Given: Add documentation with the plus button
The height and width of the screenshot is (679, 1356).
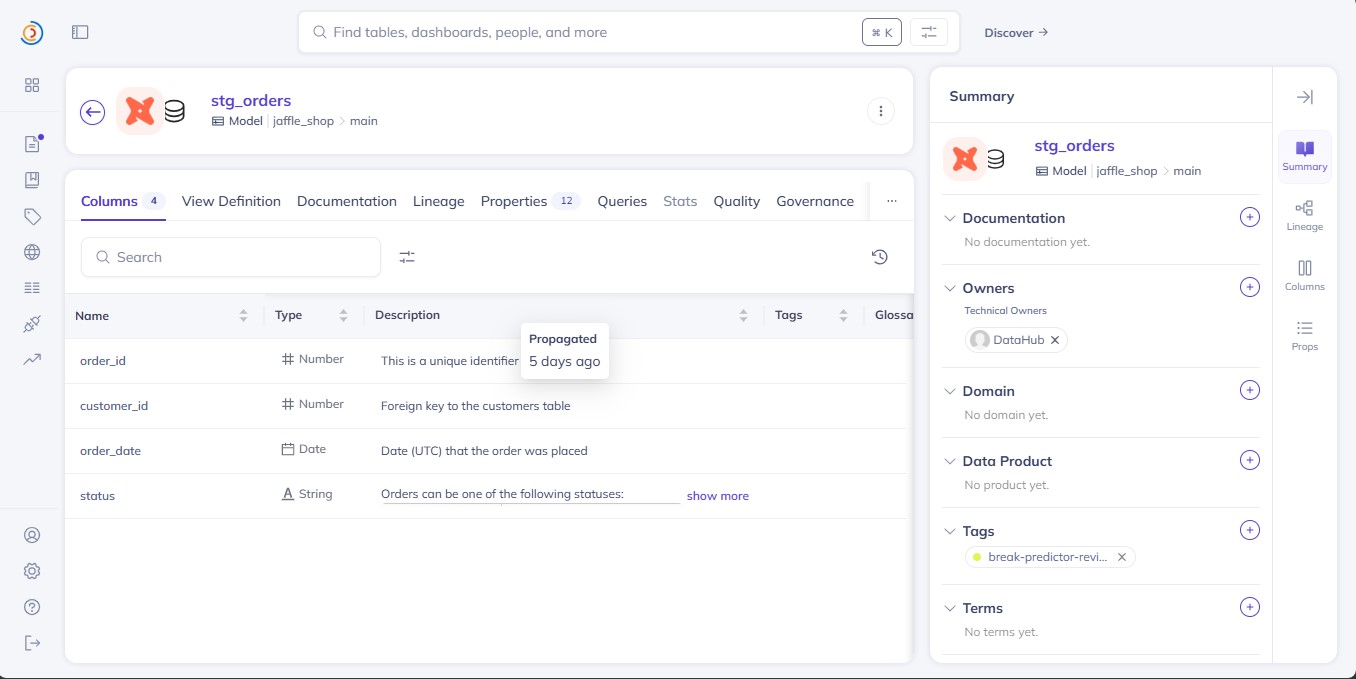Looking at the screenshot, I should pos(1250,217).
